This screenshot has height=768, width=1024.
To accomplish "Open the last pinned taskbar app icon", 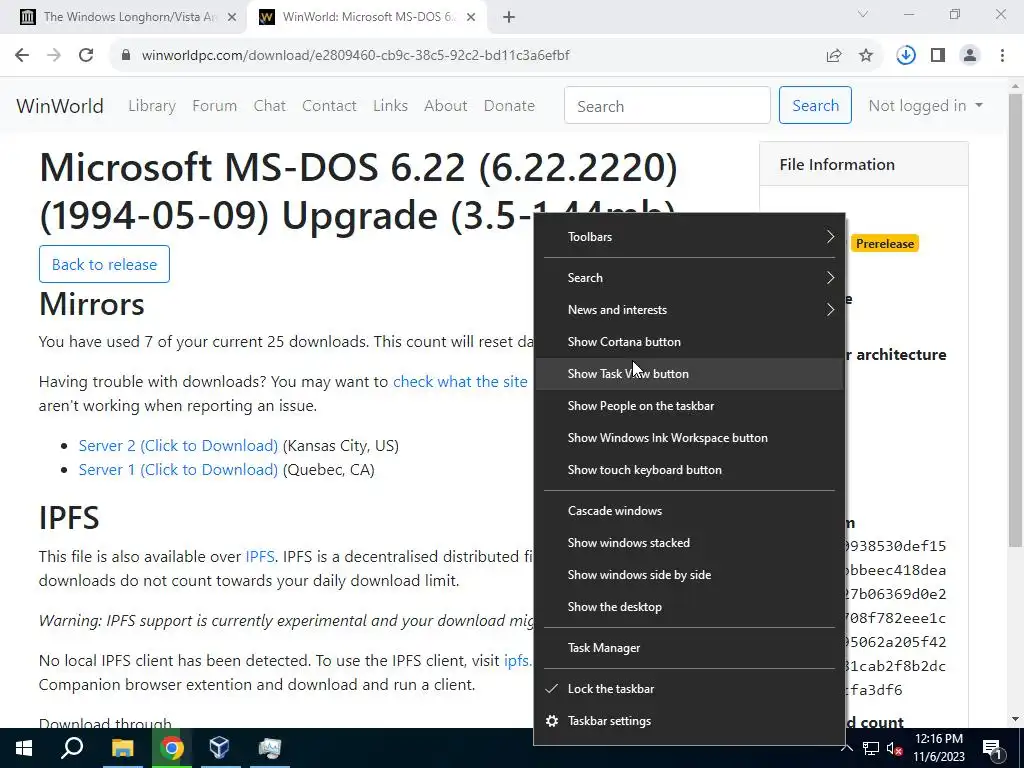I will pyautogui.click(x=269, y=748).
